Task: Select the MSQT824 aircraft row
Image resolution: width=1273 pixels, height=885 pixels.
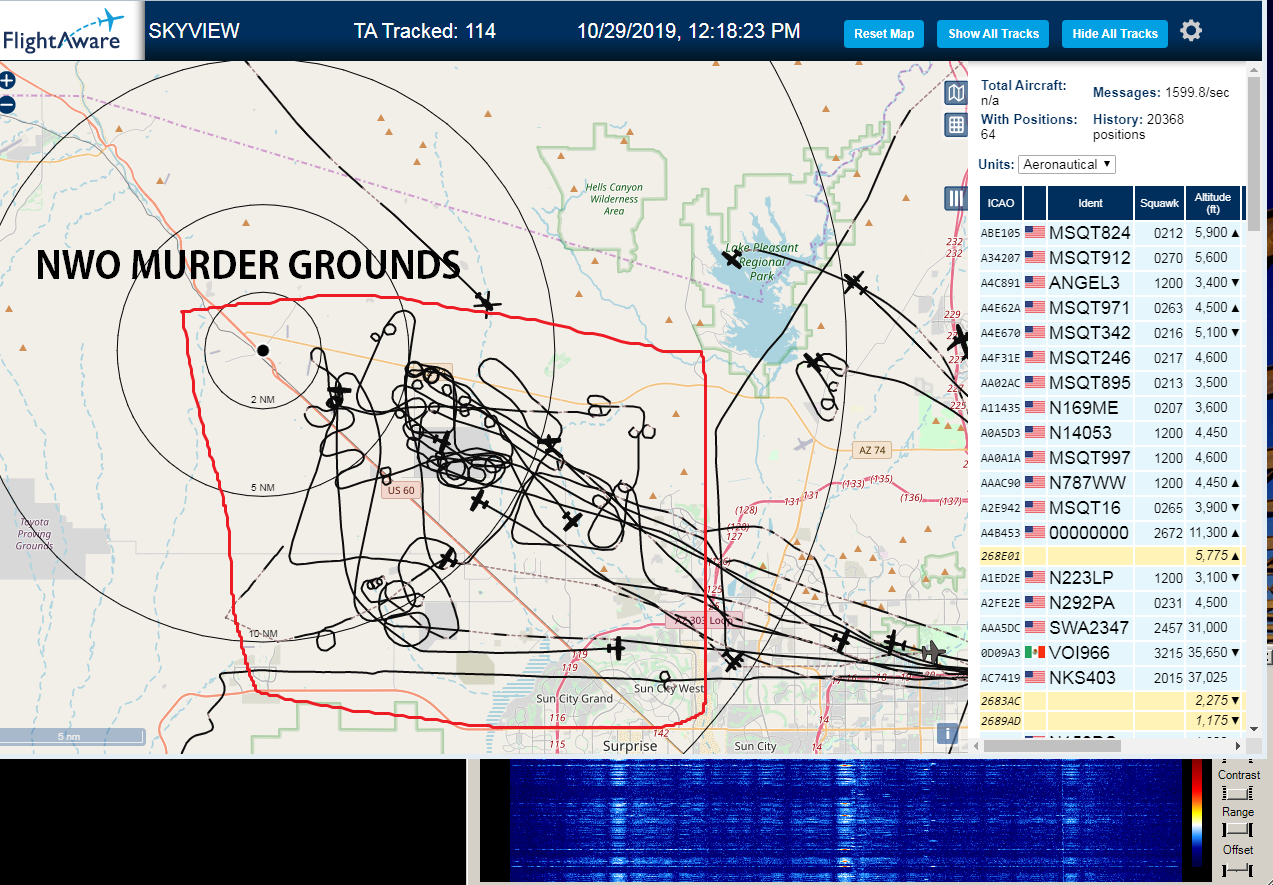Action: point(1111,233)
